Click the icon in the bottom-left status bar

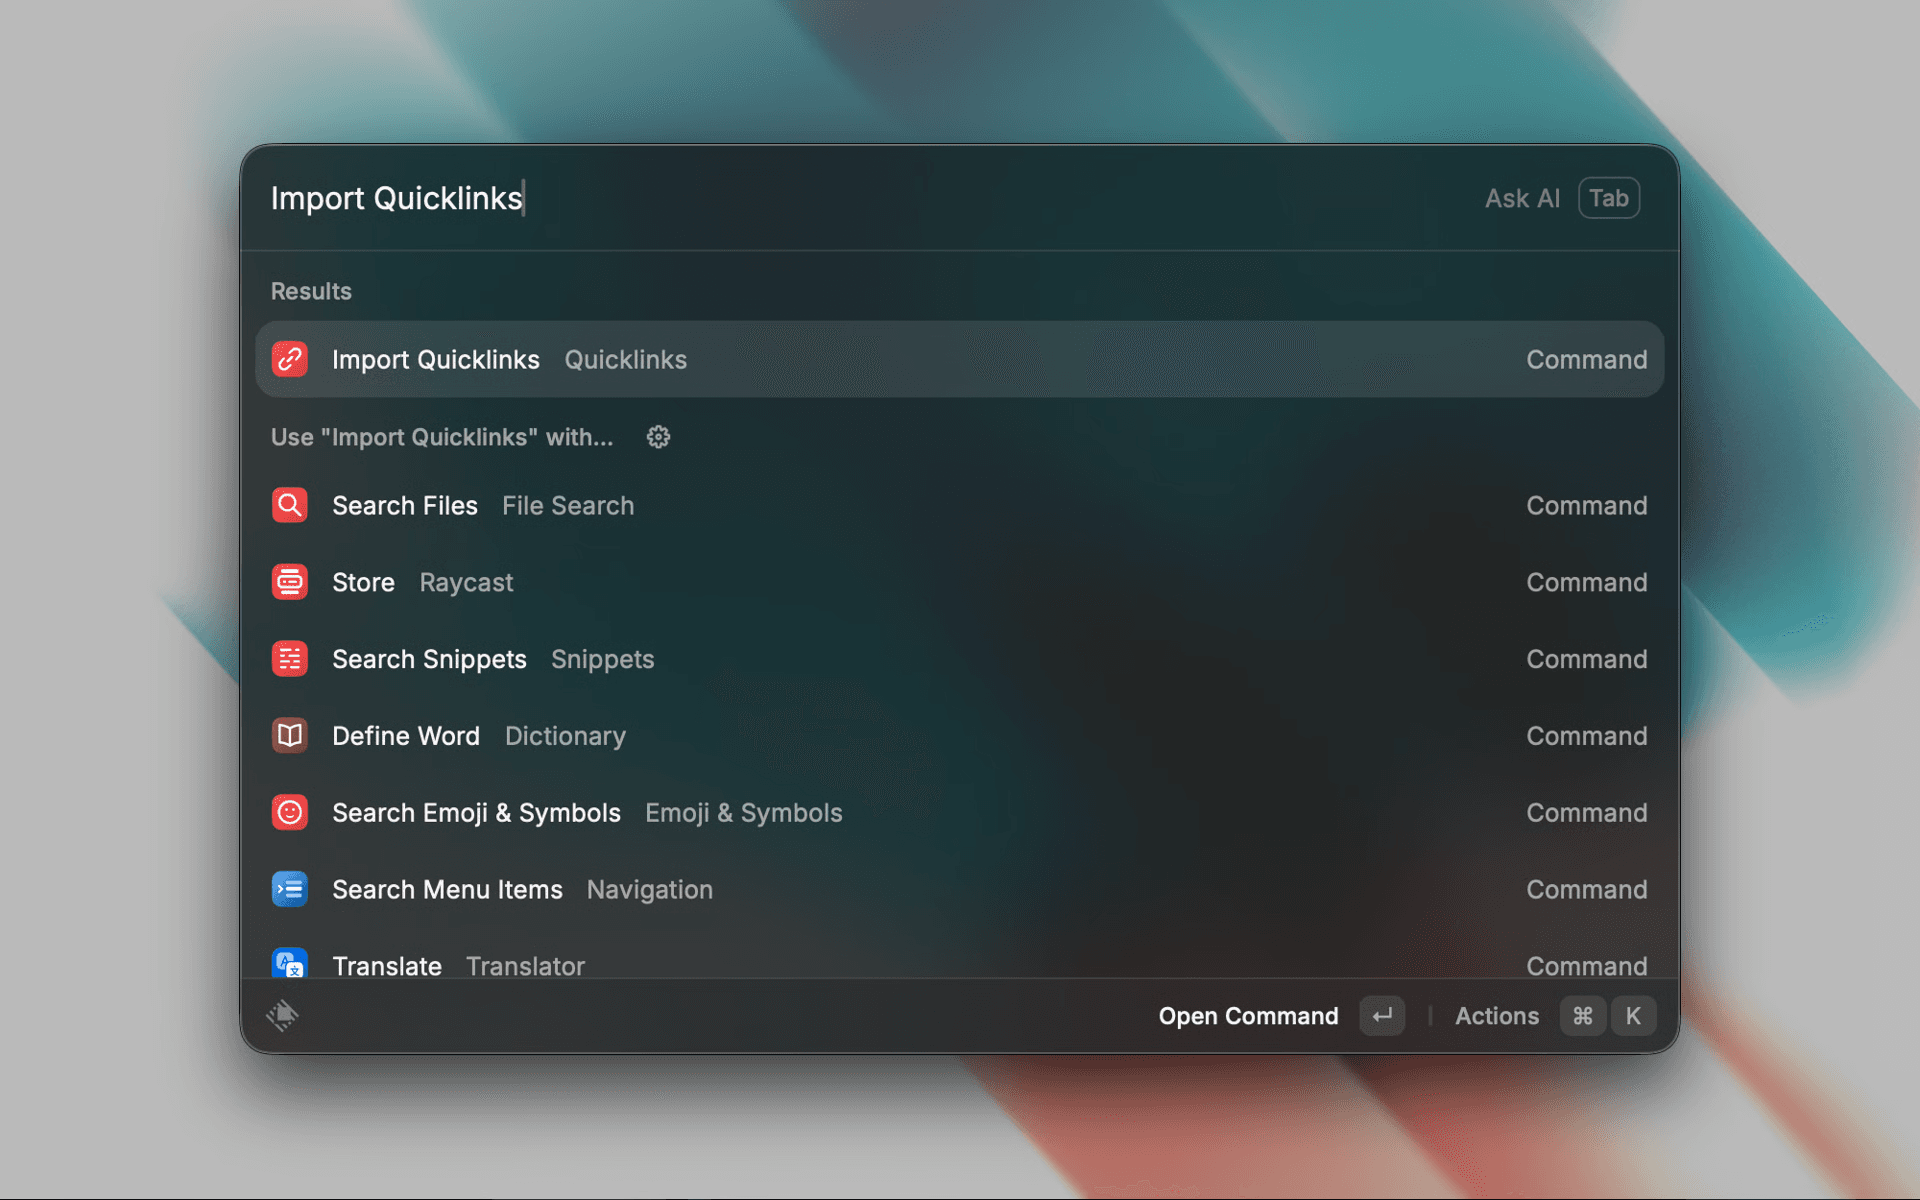[283, 1015]
